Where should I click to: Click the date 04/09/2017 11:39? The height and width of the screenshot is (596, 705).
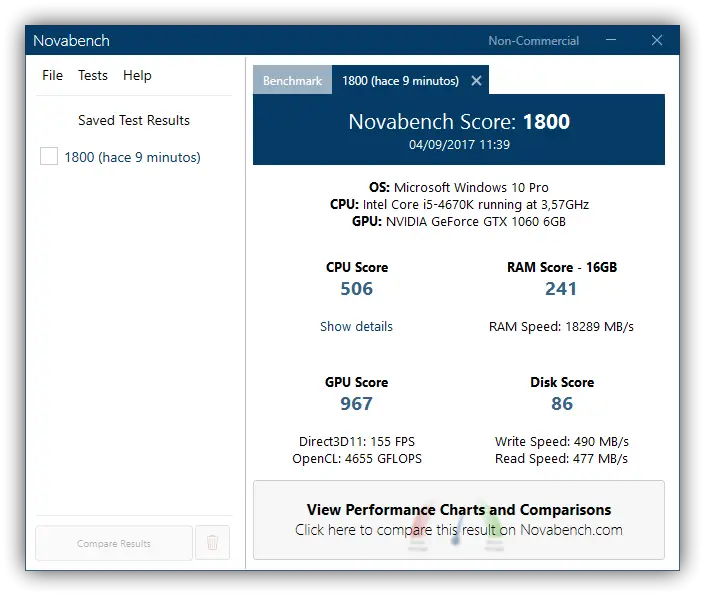(x=459, y=145)
